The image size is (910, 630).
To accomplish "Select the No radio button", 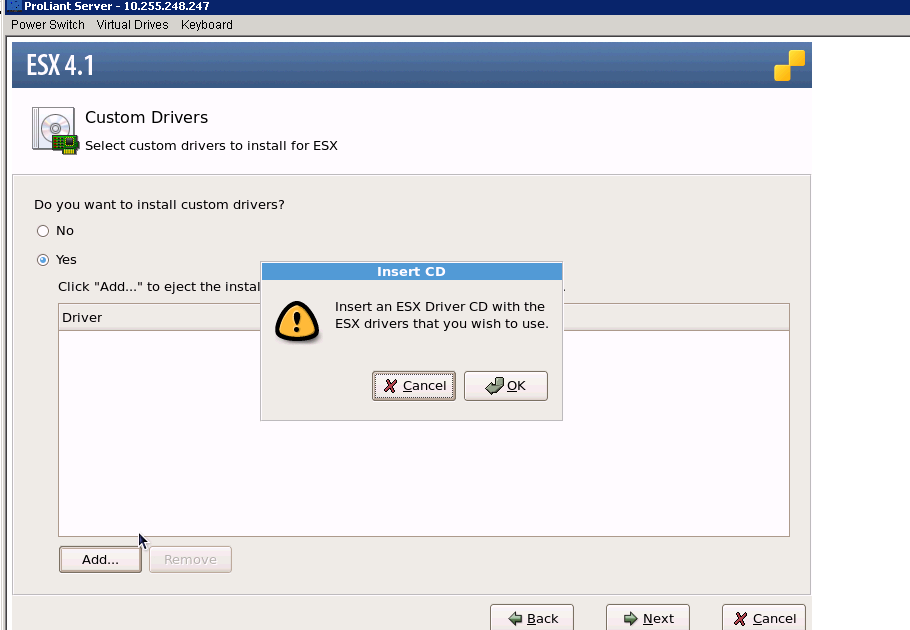I will click(43, 231).
